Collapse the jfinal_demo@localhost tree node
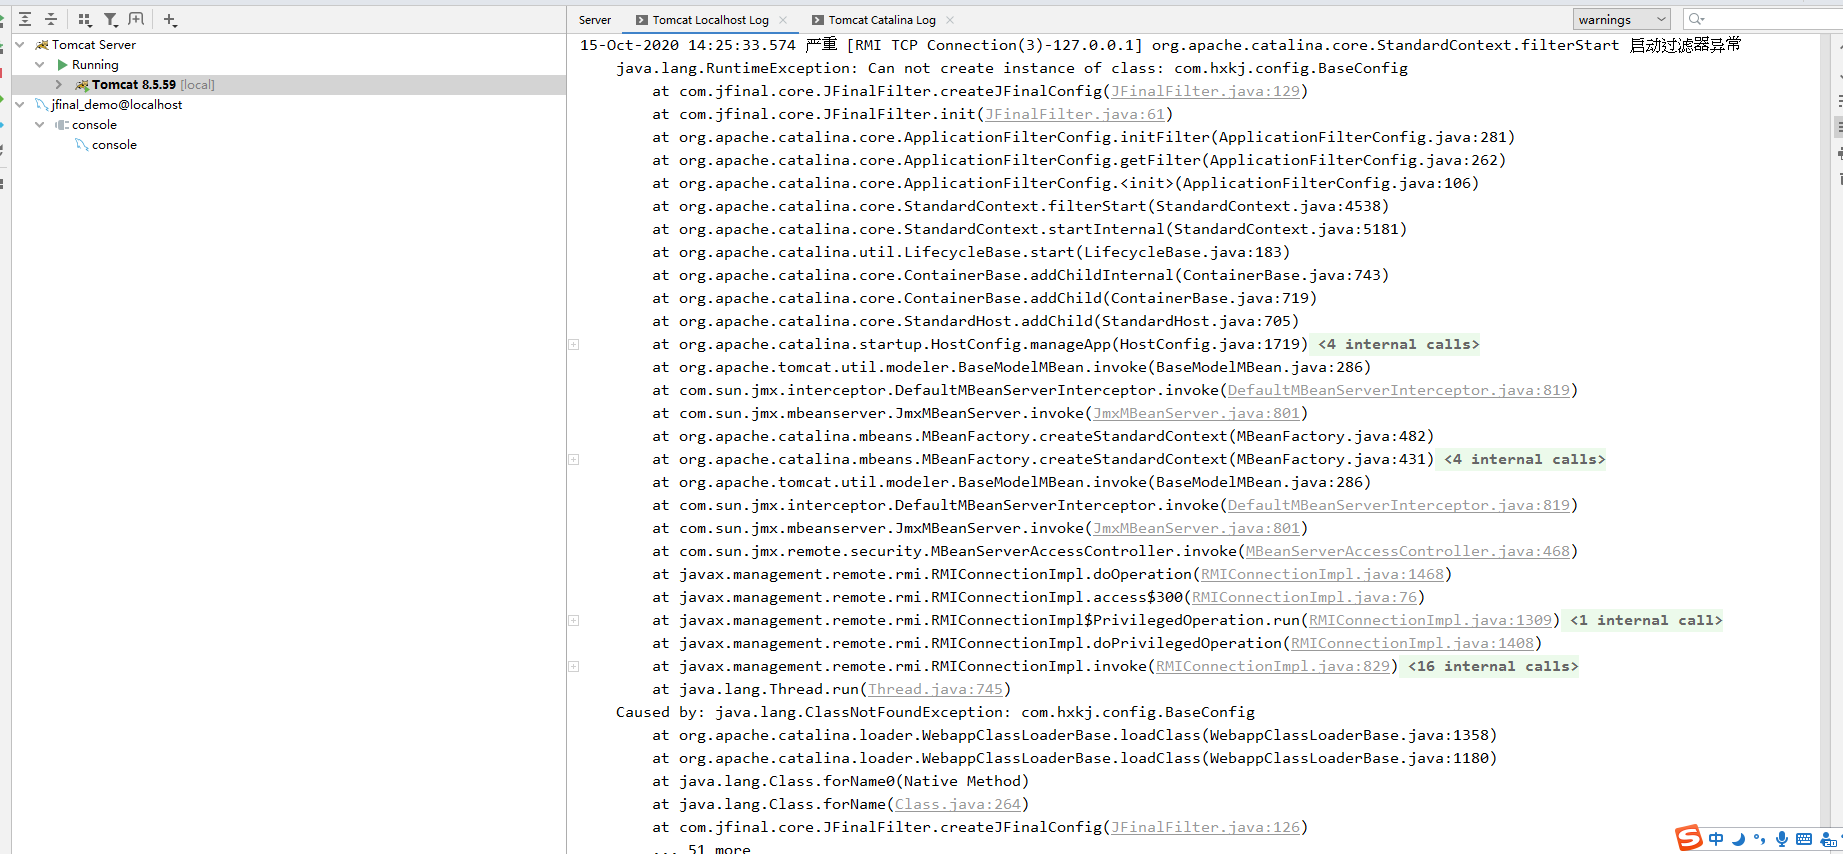 pos(20,105)
